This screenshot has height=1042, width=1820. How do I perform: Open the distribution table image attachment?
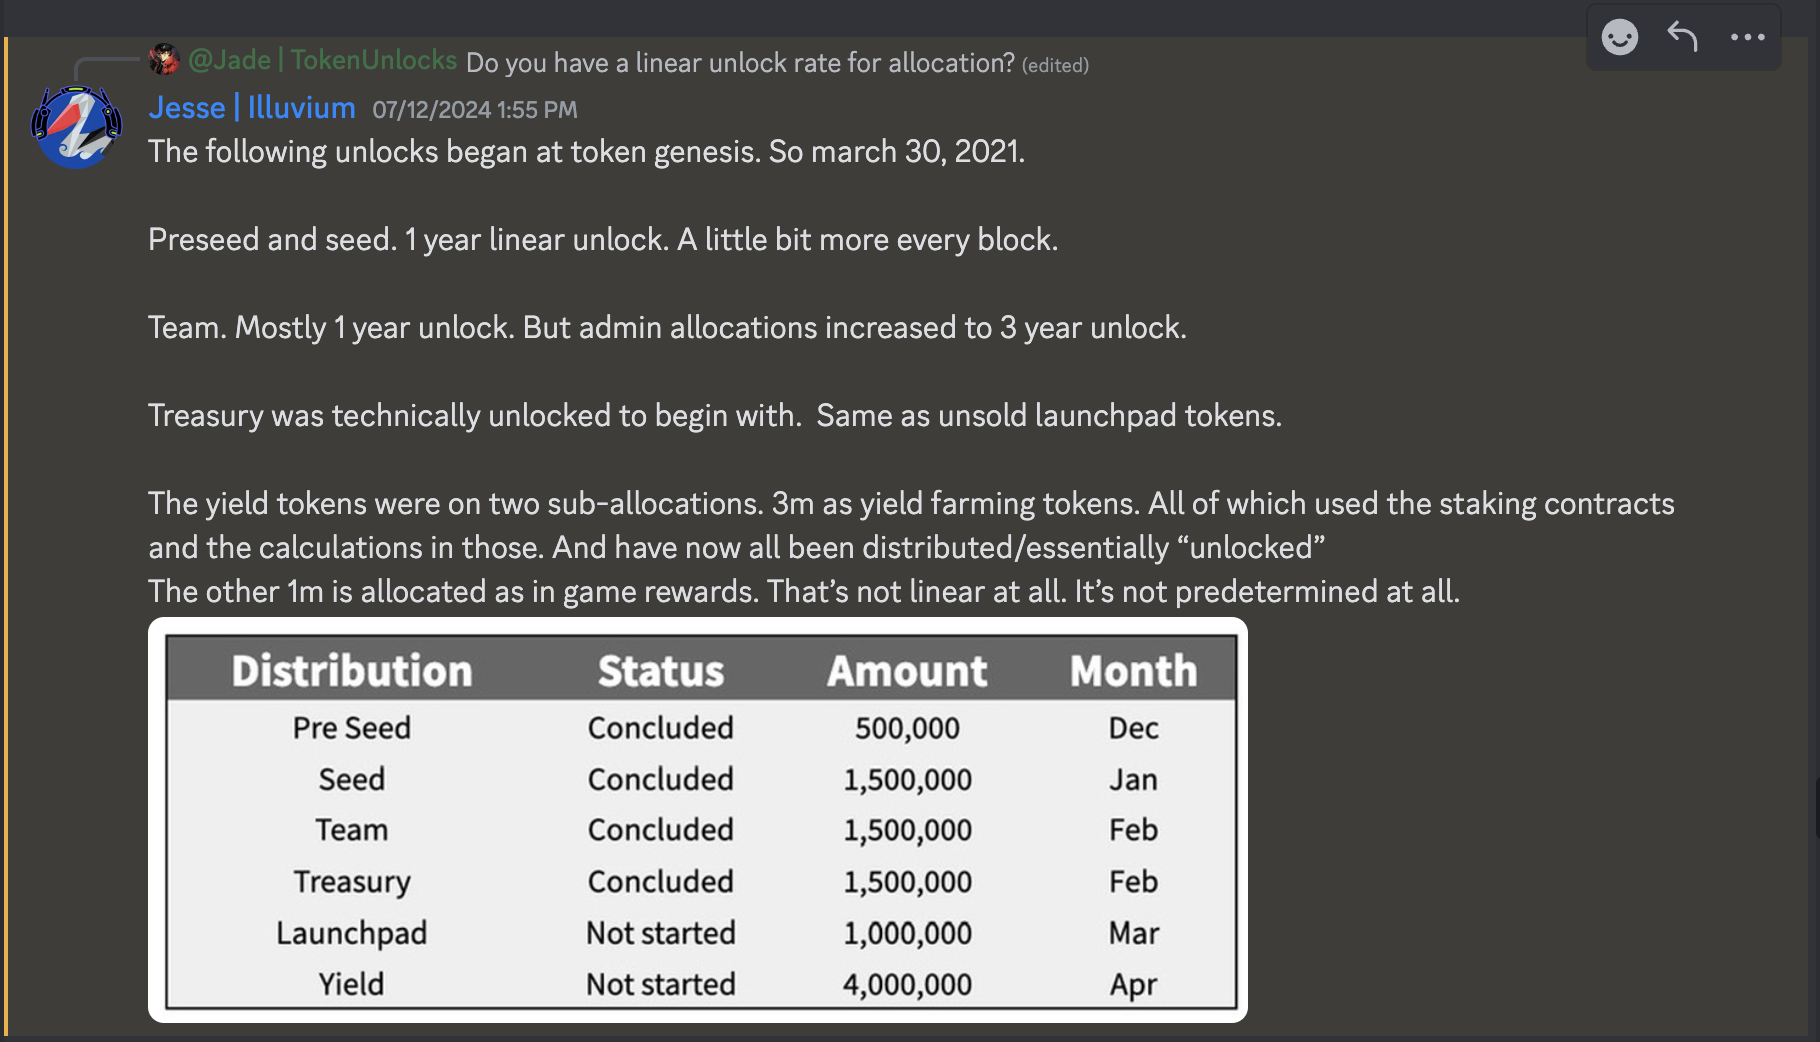pyautogui.click(x=698, y=820)
